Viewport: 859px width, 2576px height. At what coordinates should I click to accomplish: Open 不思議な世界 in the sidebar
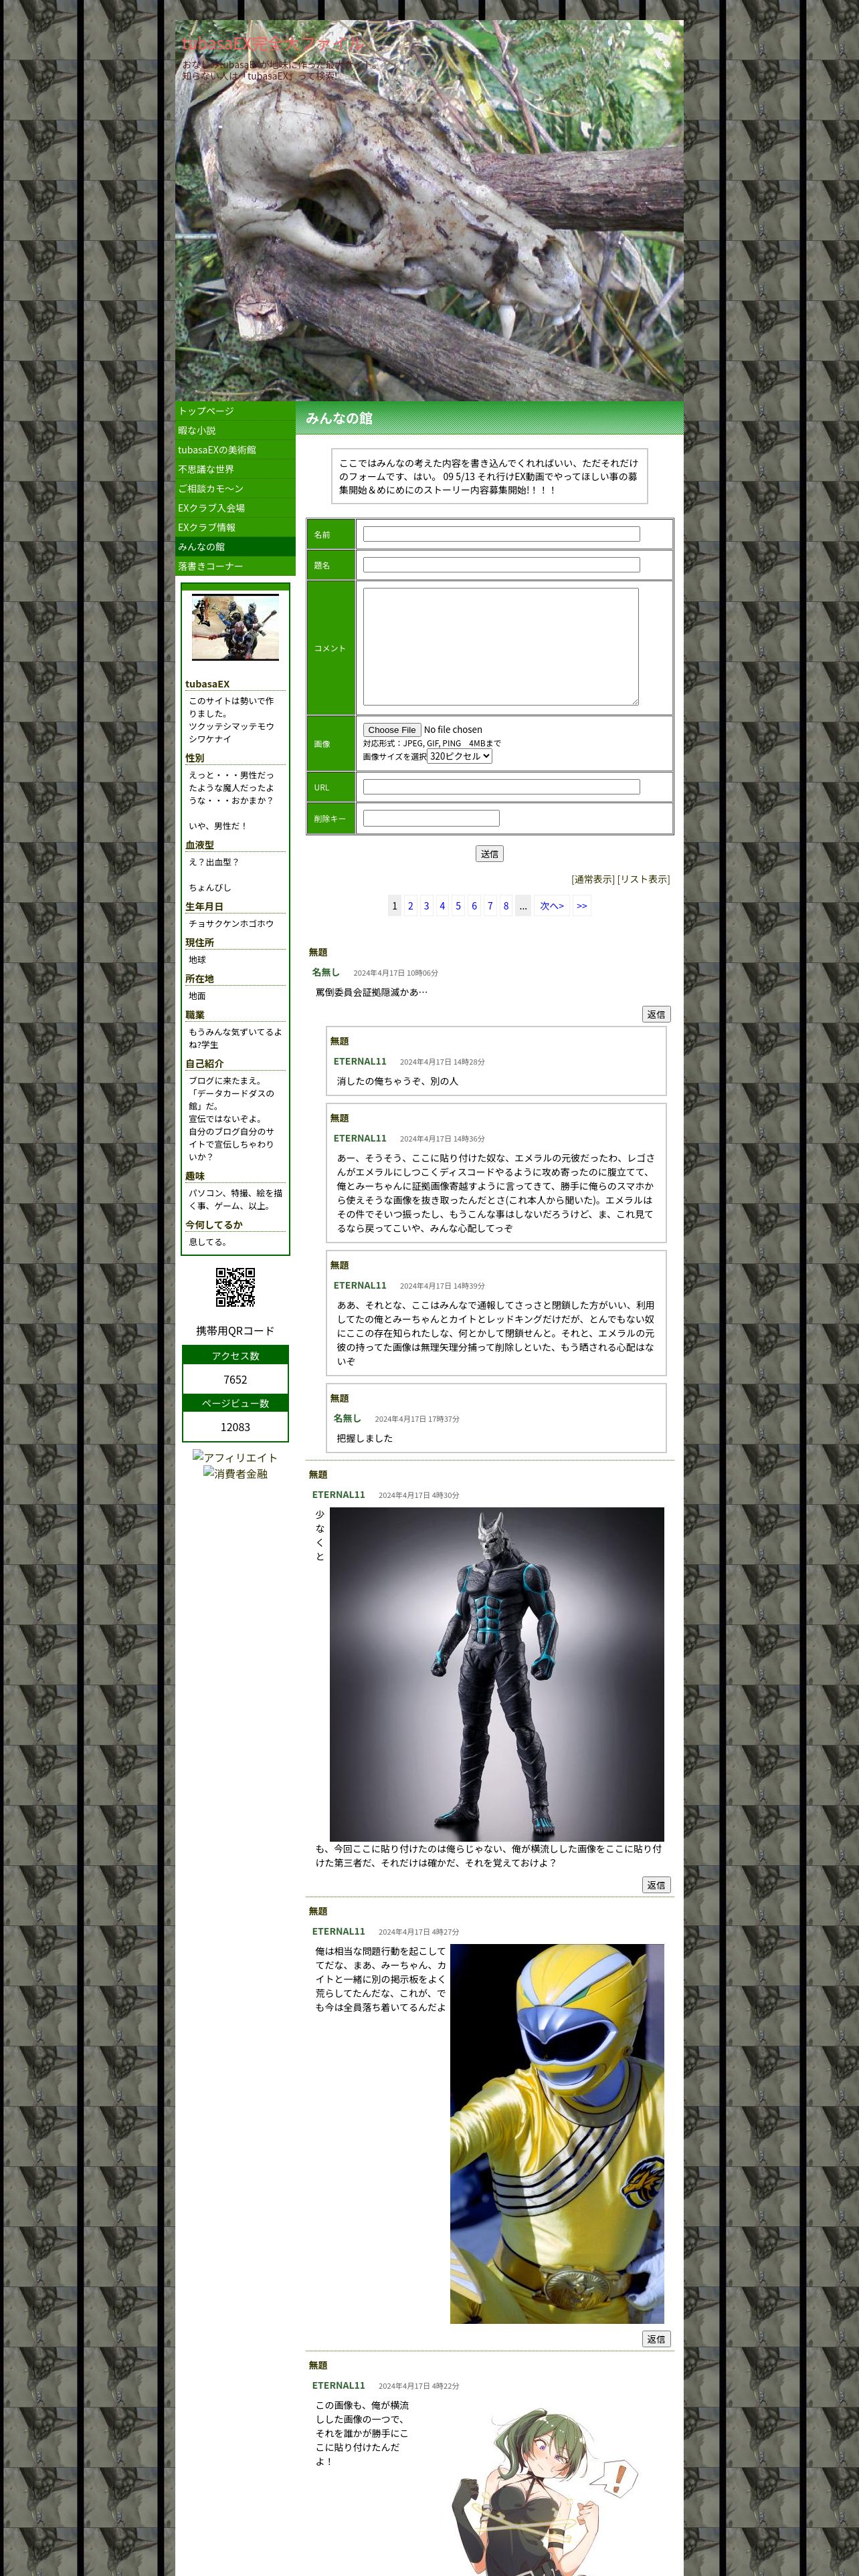[235, 469]
